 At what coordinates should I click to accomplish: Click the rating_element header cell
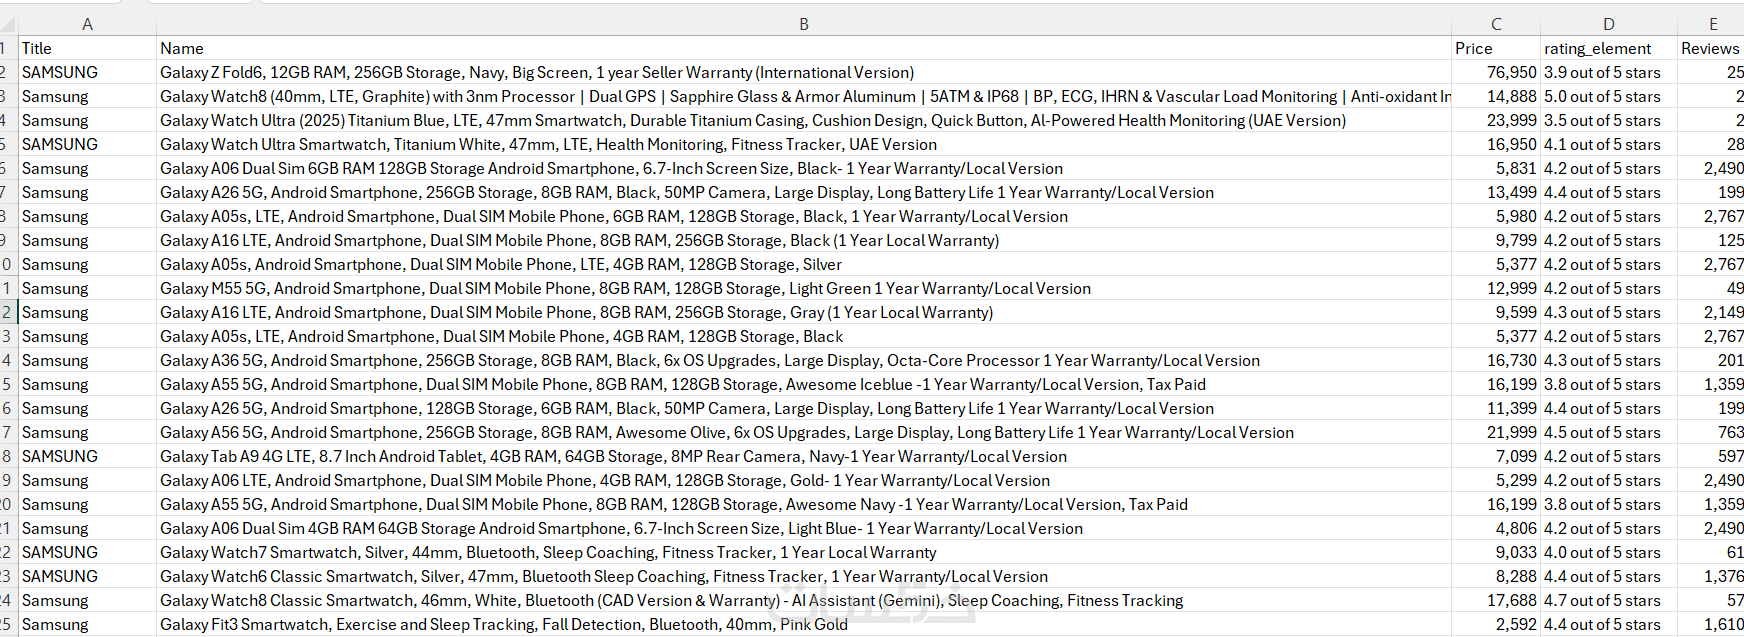click(1608, 48)
